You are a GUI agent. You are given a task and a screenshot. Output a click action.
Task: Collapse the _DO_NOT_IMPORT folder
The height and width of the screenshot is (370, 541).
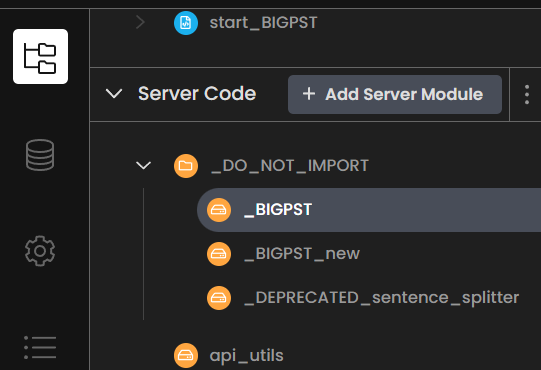click(143, 166)
